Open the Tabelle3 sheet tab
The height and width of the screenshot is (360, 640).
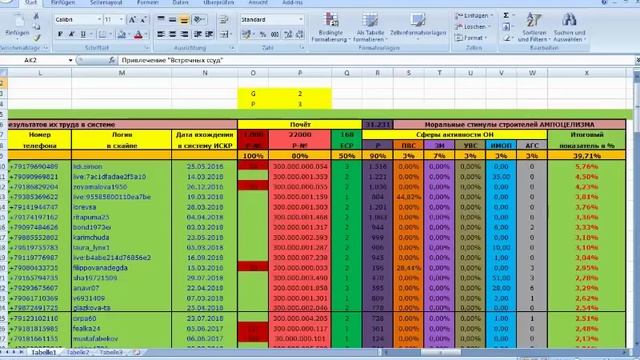click(x=111, y=352)
